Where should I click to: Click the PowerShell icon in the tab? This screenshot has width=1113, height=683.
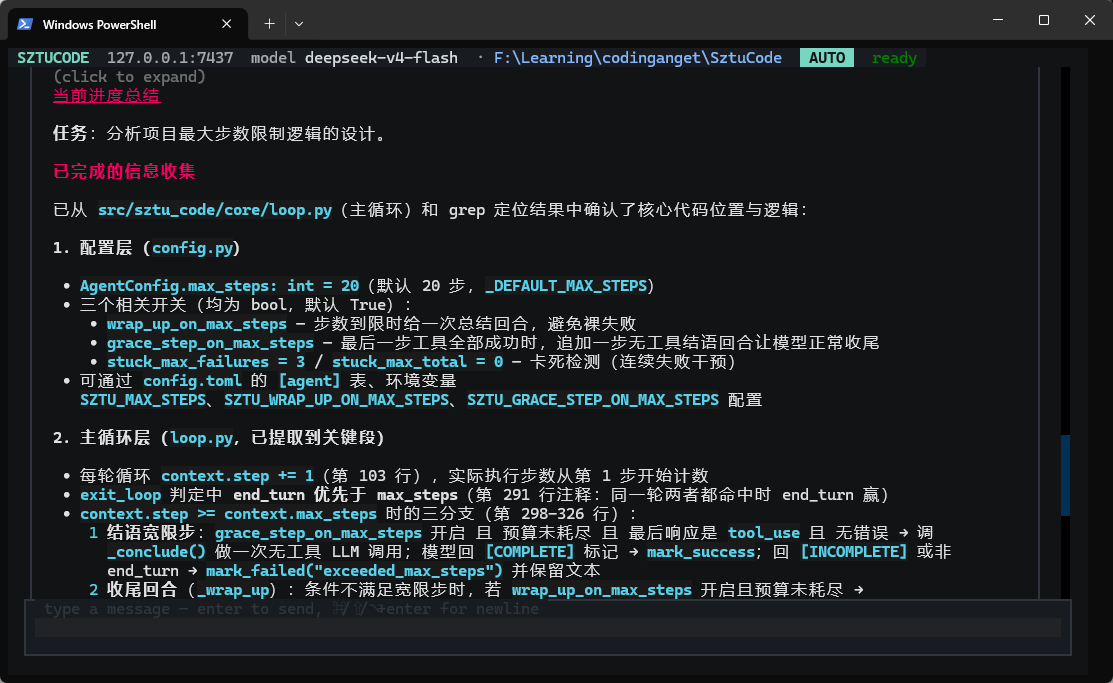coord(25,24)
